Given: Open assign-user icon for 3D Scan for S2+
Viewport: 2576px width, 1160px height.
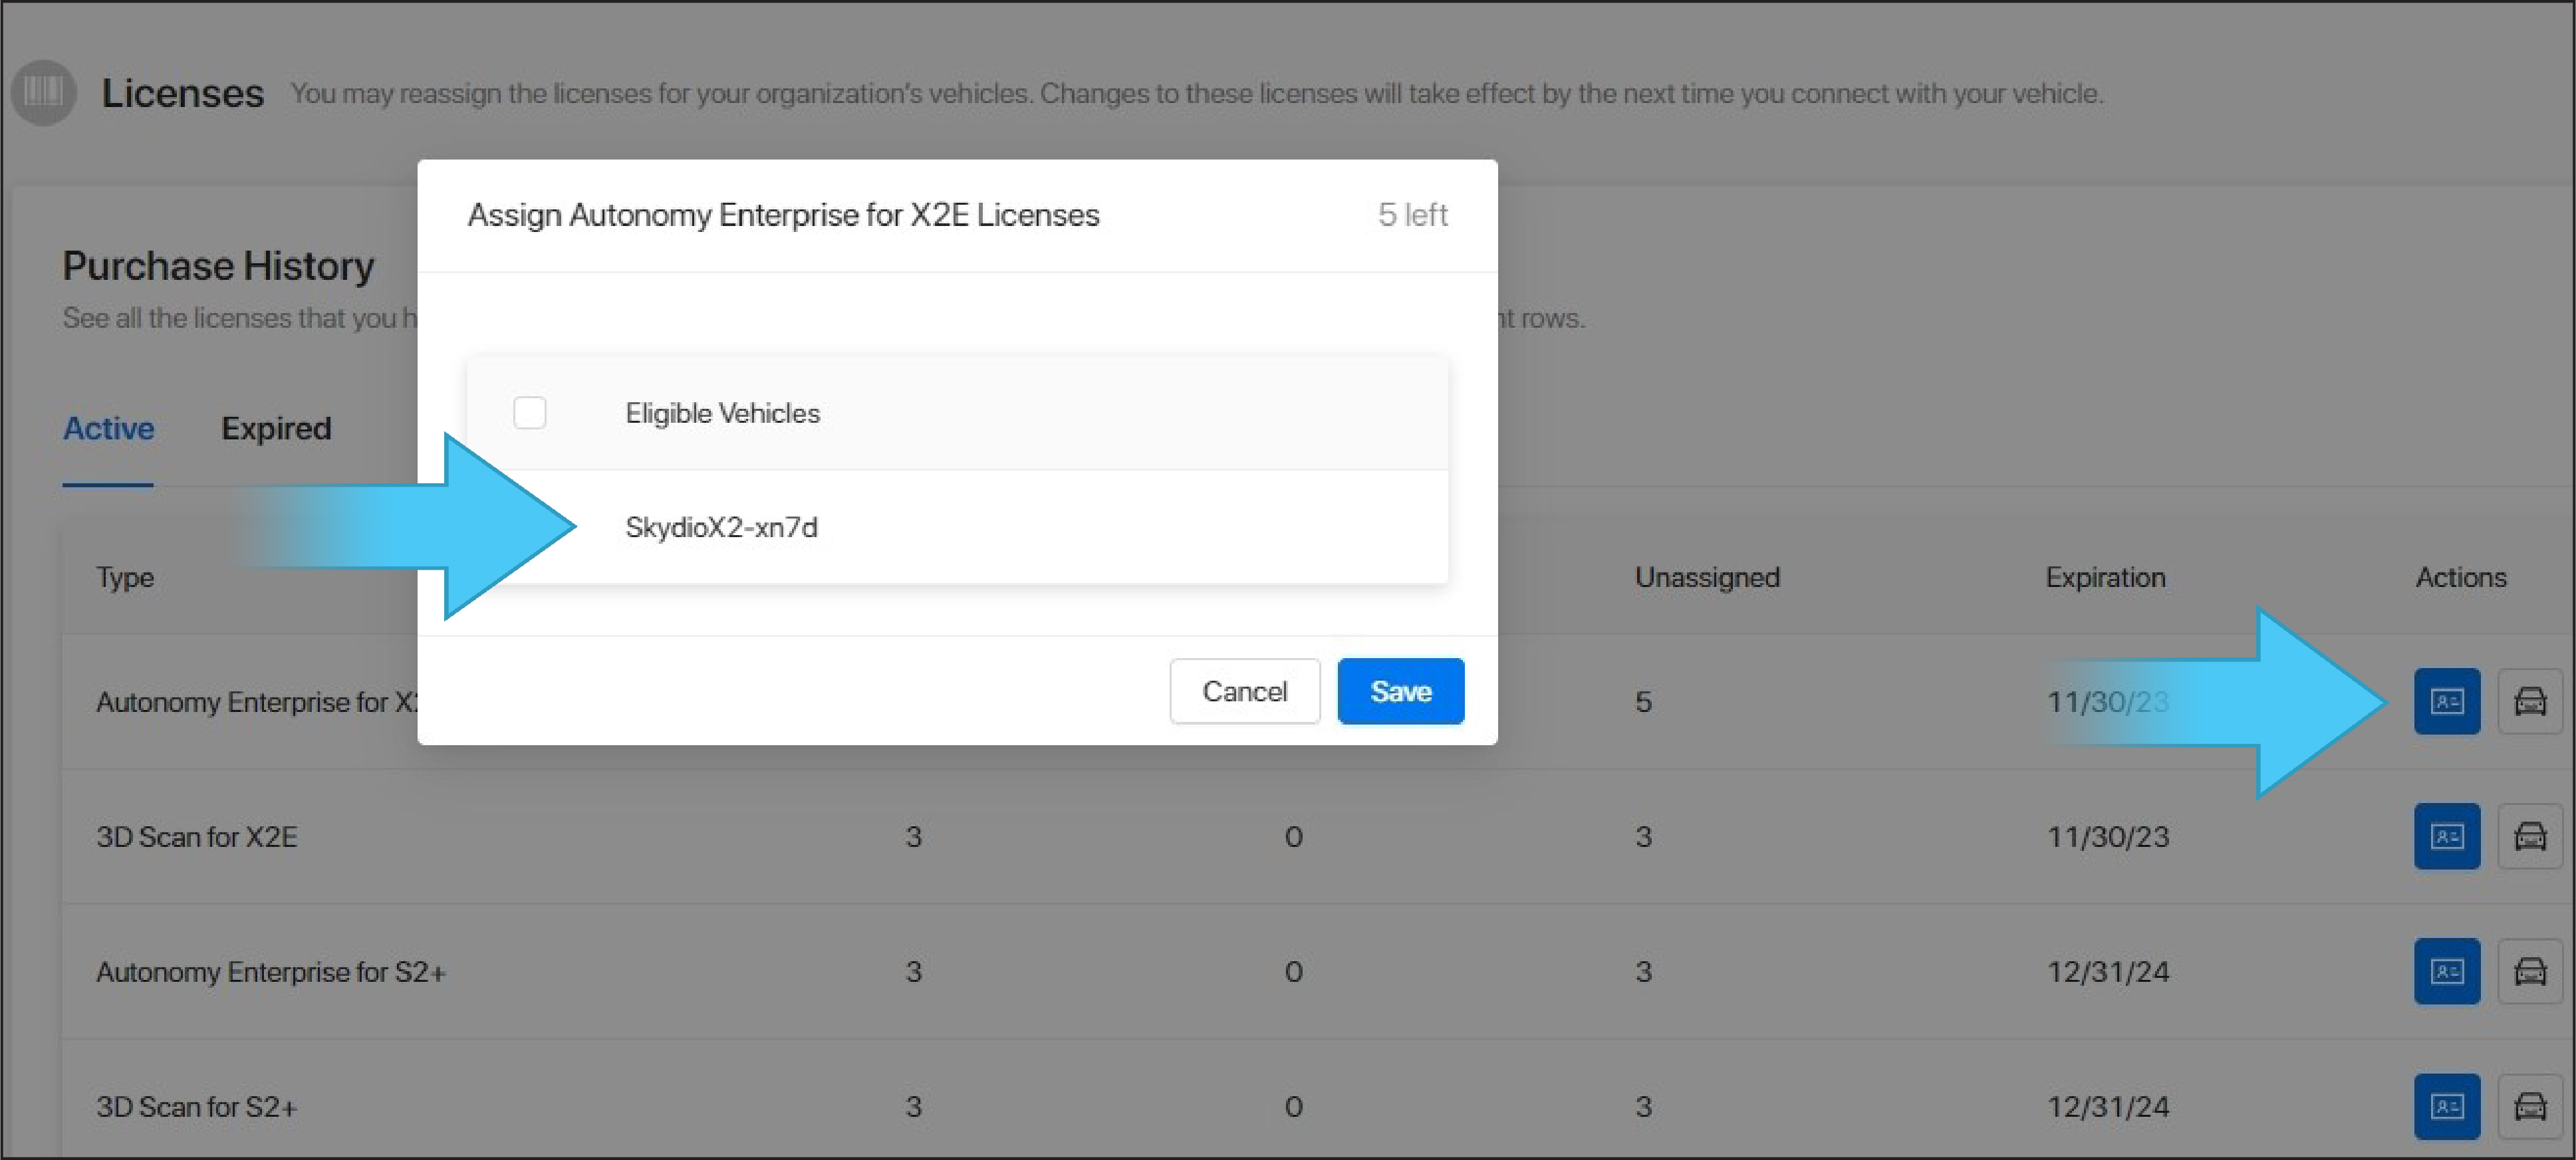Looking at the screenshot, I should pos(2446,1106).
